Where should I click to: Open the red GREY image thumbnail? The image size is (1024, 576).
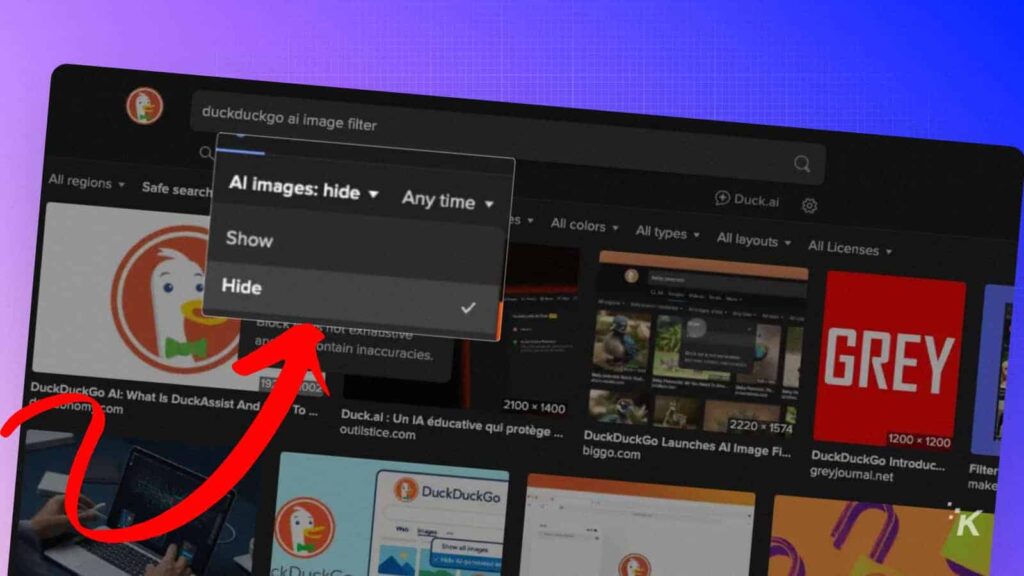(x=889, y=358)
